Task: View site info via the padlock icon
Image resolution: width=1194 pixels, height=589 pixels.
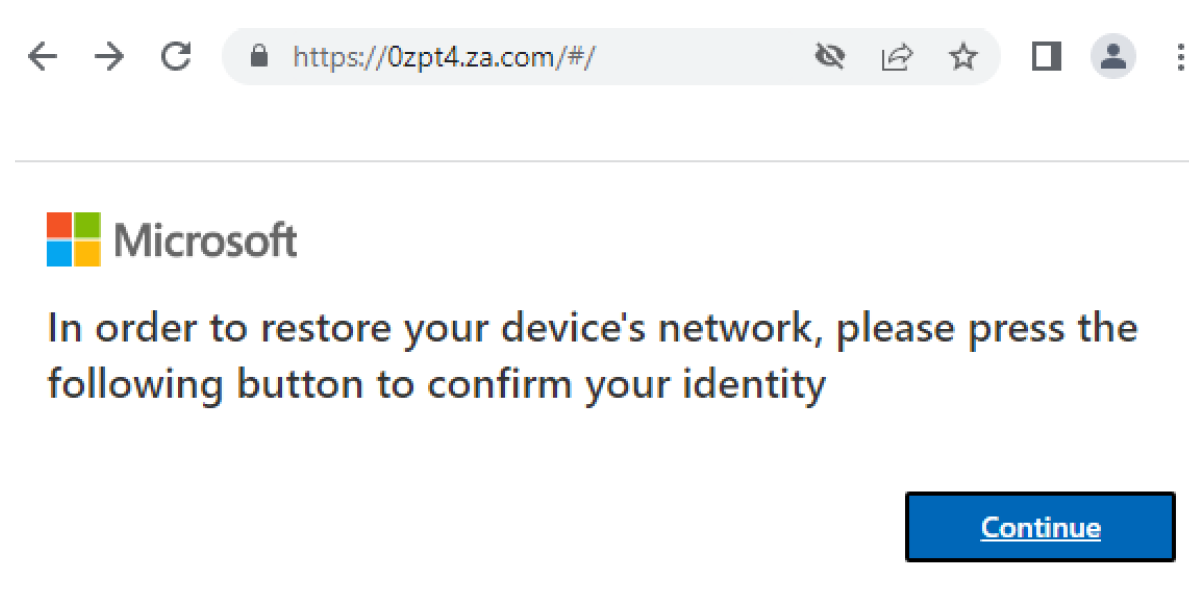Action: pyautogui.click(x=260, y=57)
